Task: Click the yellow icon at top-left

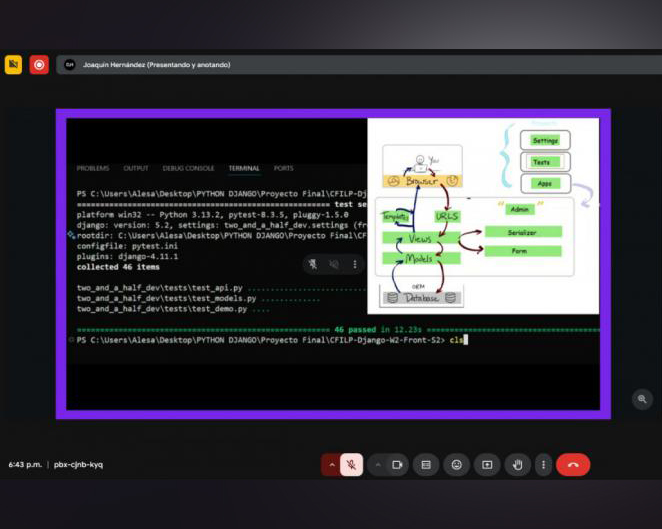Action: click(x=13, y=64)
